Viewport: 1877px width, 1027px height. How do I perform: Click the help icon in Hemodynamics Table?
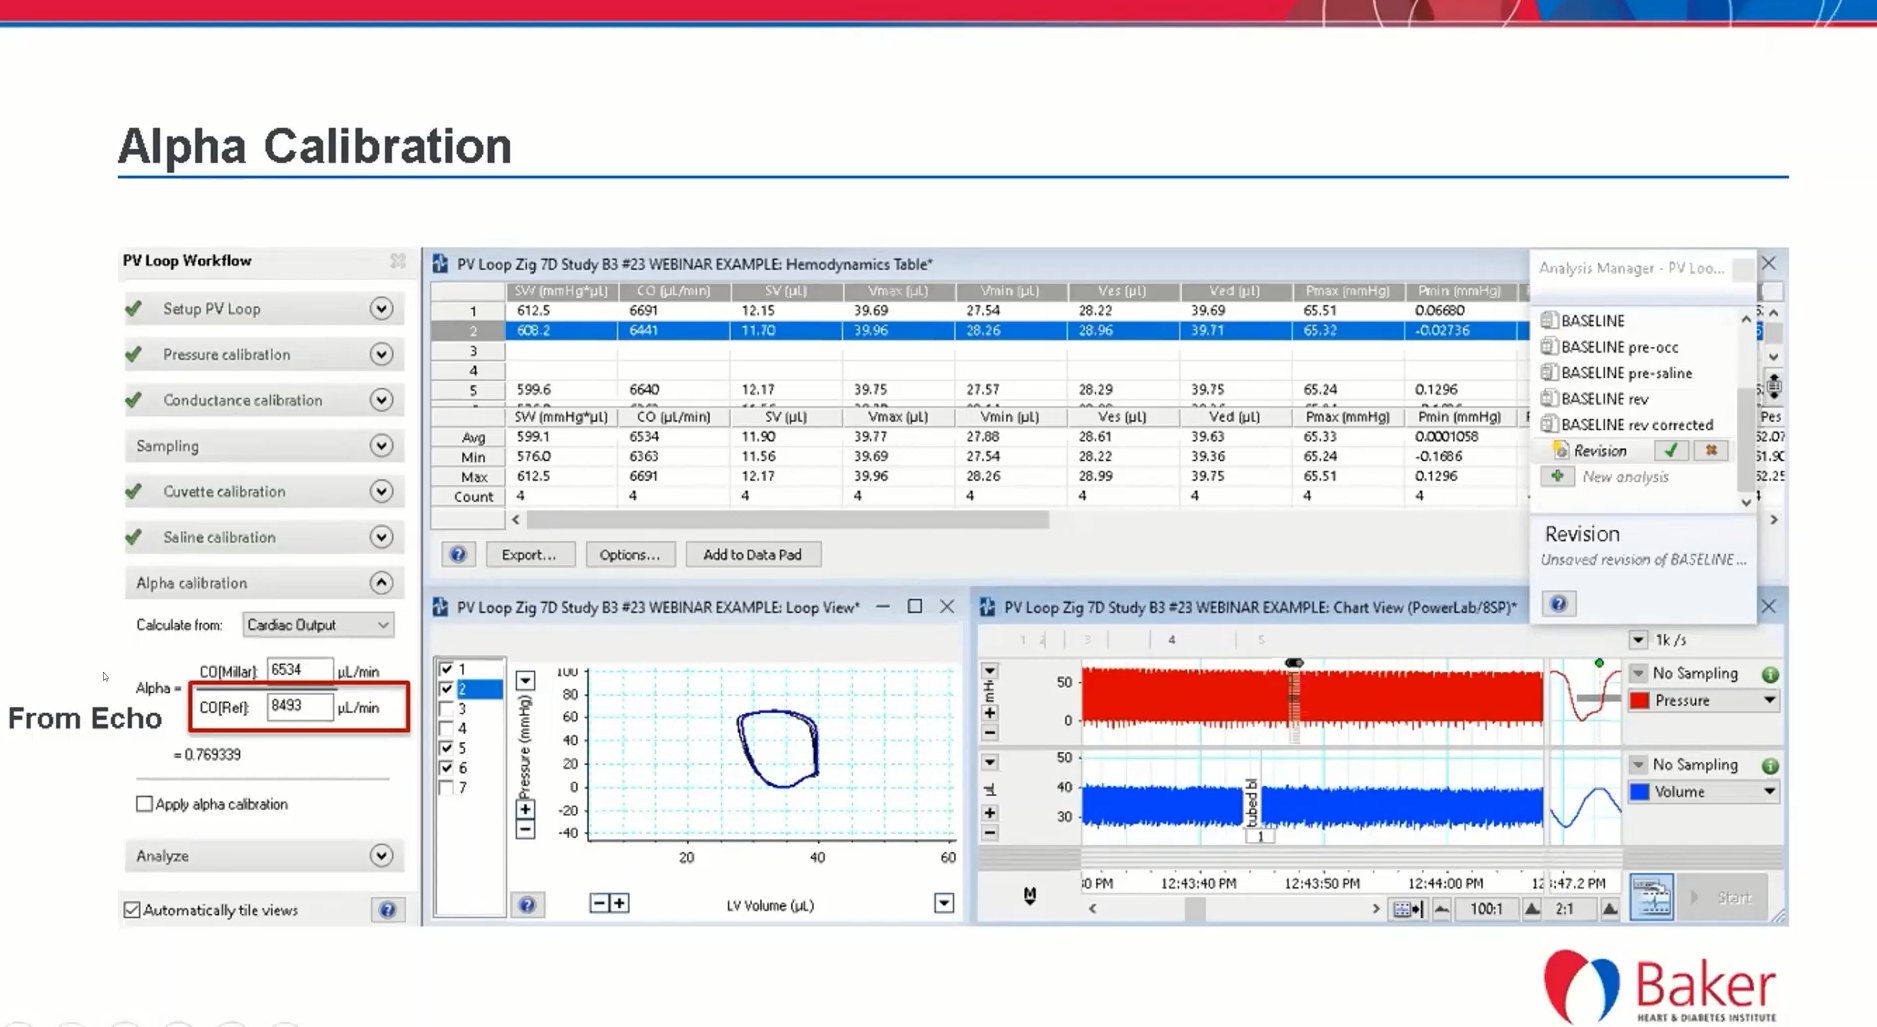click(458, 555)
